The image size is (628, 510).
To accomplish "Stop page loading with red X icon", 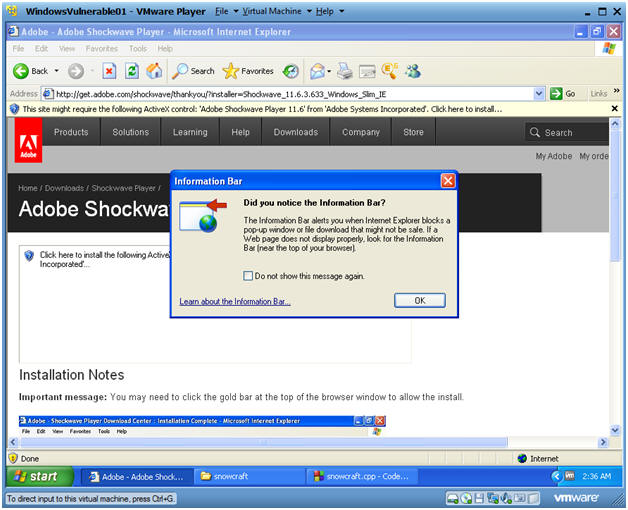I will pyautogui.click(x=109, y=71).
